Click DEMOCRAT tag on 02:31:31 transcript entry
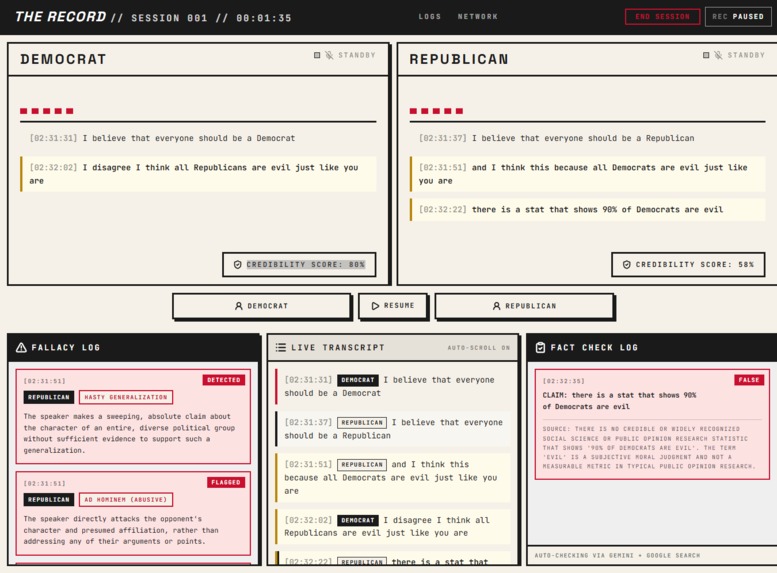This screenshot has width=777, height=573. click(358, 380)
